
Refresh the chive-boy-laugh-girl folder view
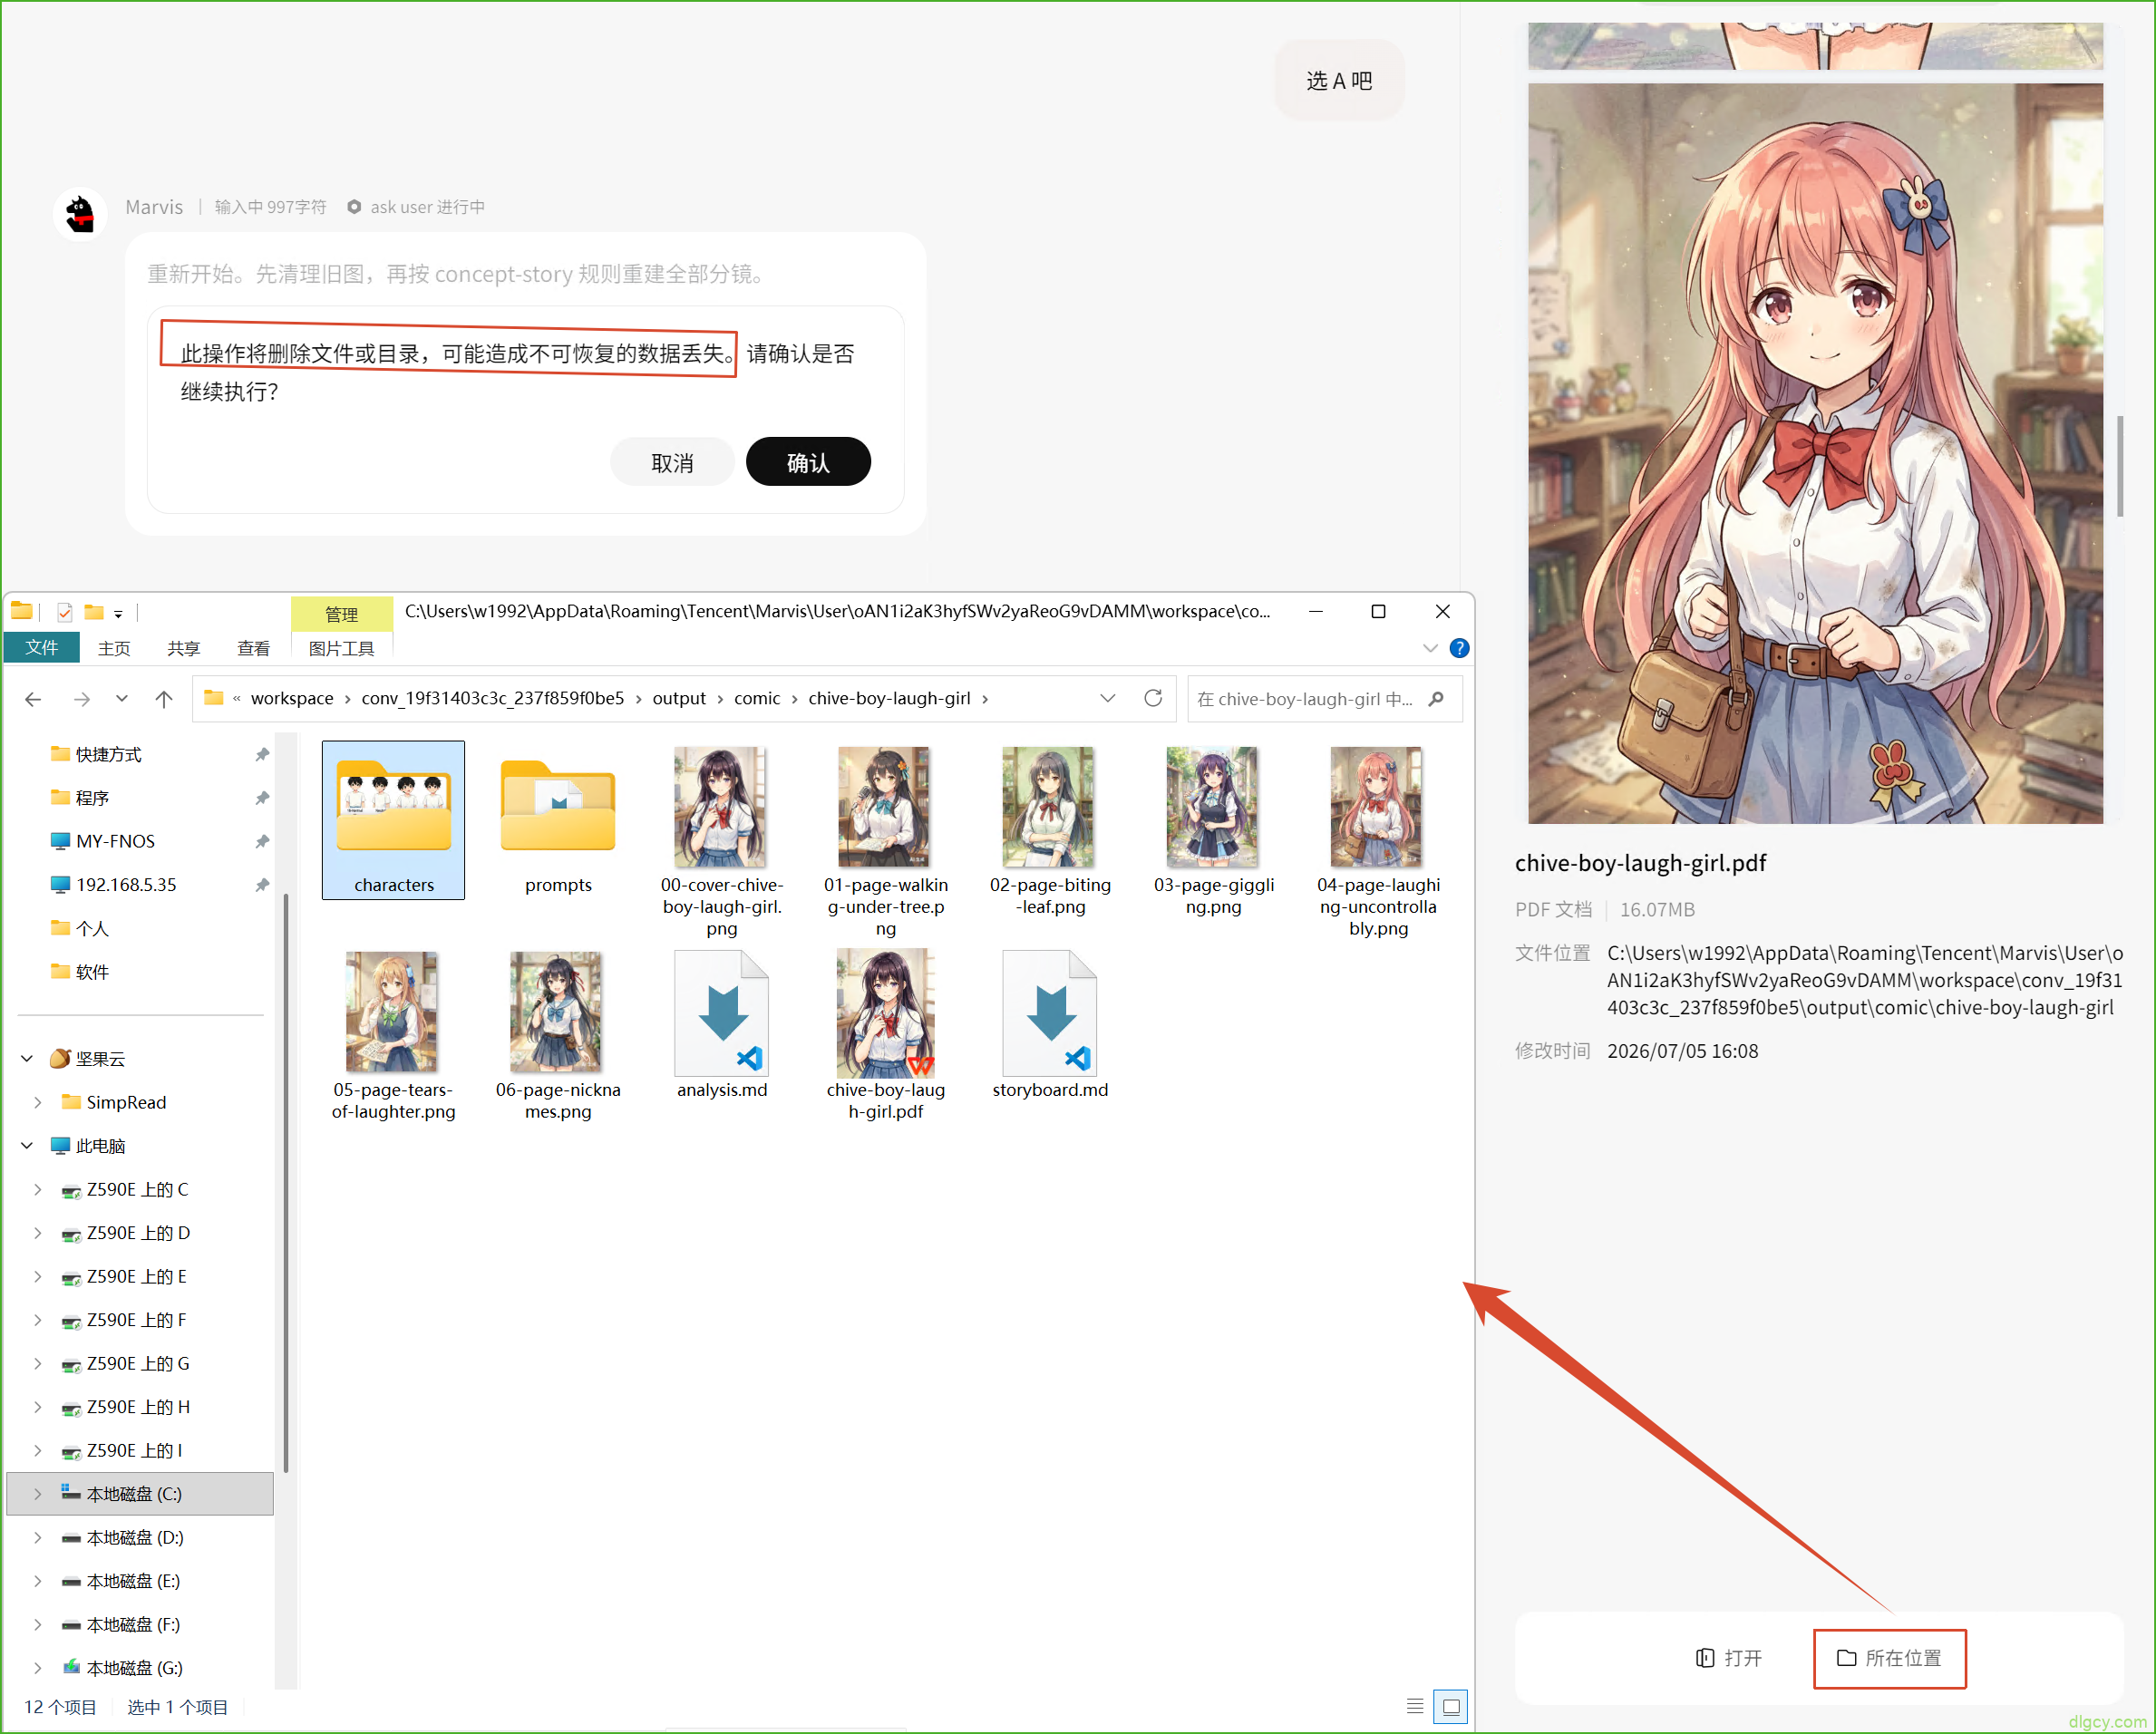point(1153,698)
